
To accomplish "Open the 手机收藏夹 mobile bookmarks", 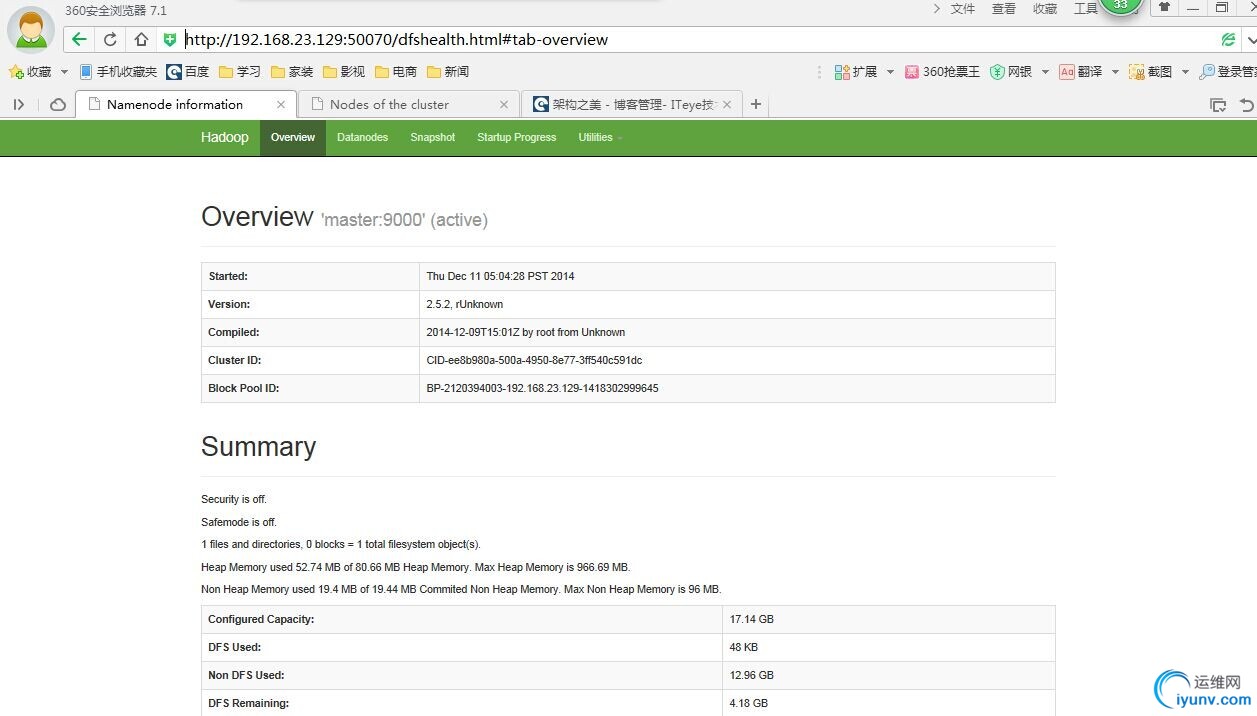I will (x=118, y=72).
